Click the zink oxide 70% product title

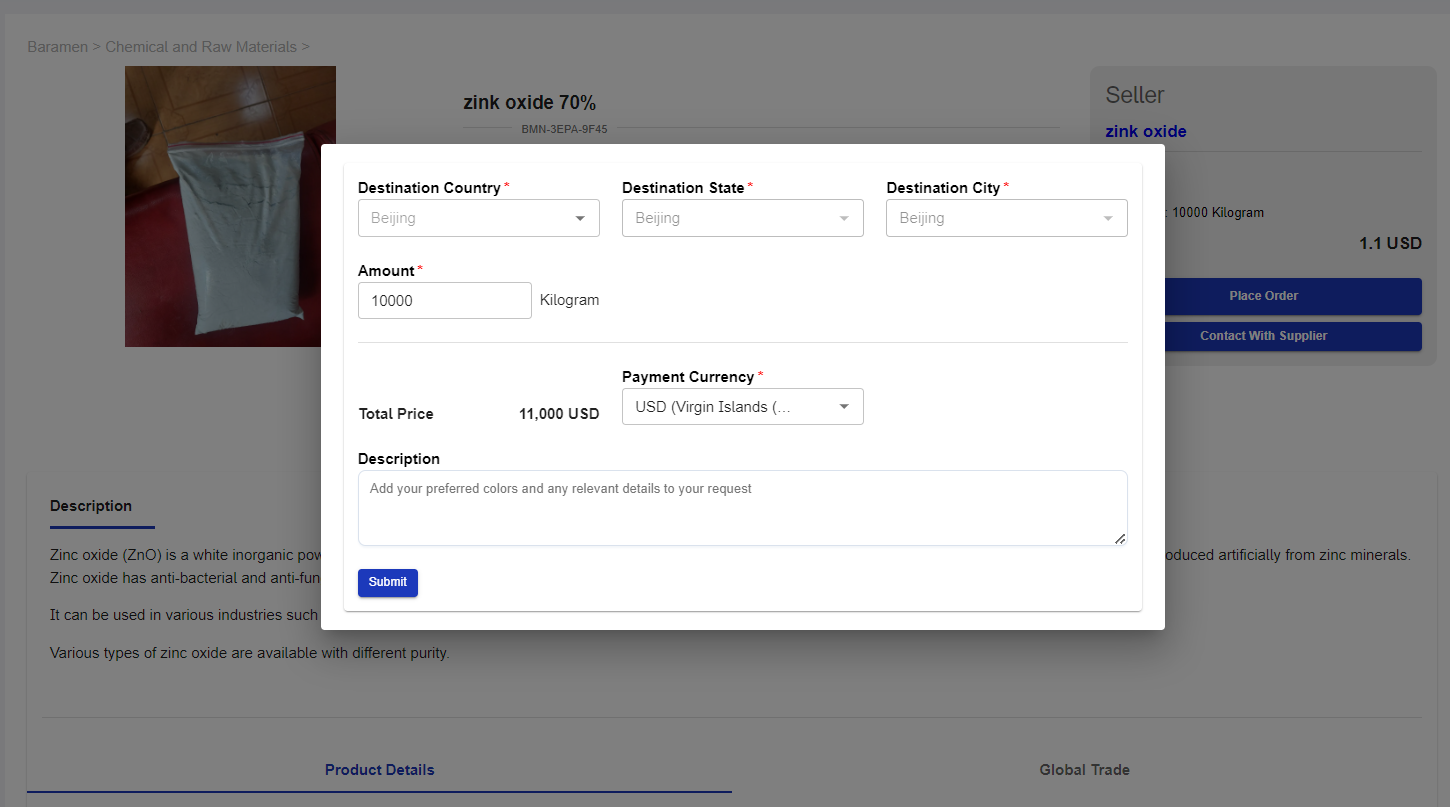coord(529,102)
